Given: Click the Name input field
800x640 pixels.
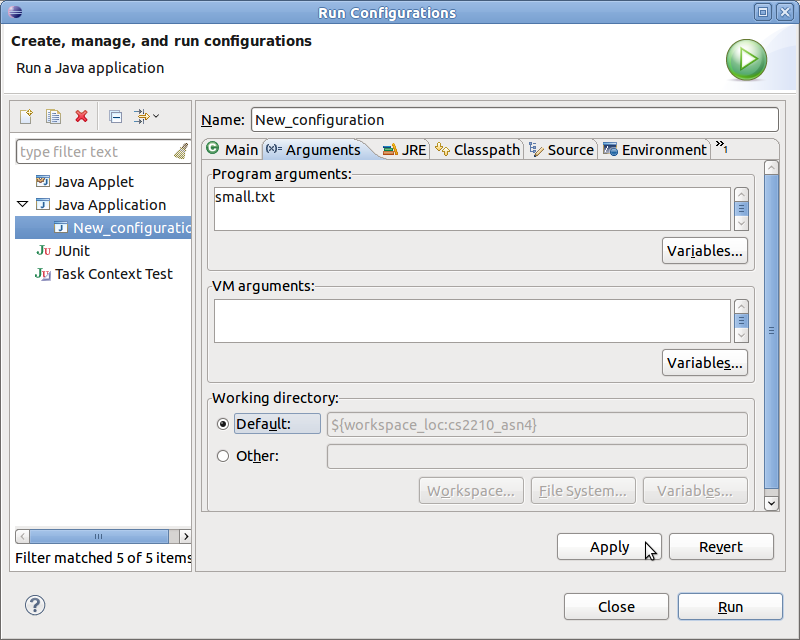Looking at the screenshot, I should coord(514,119).
